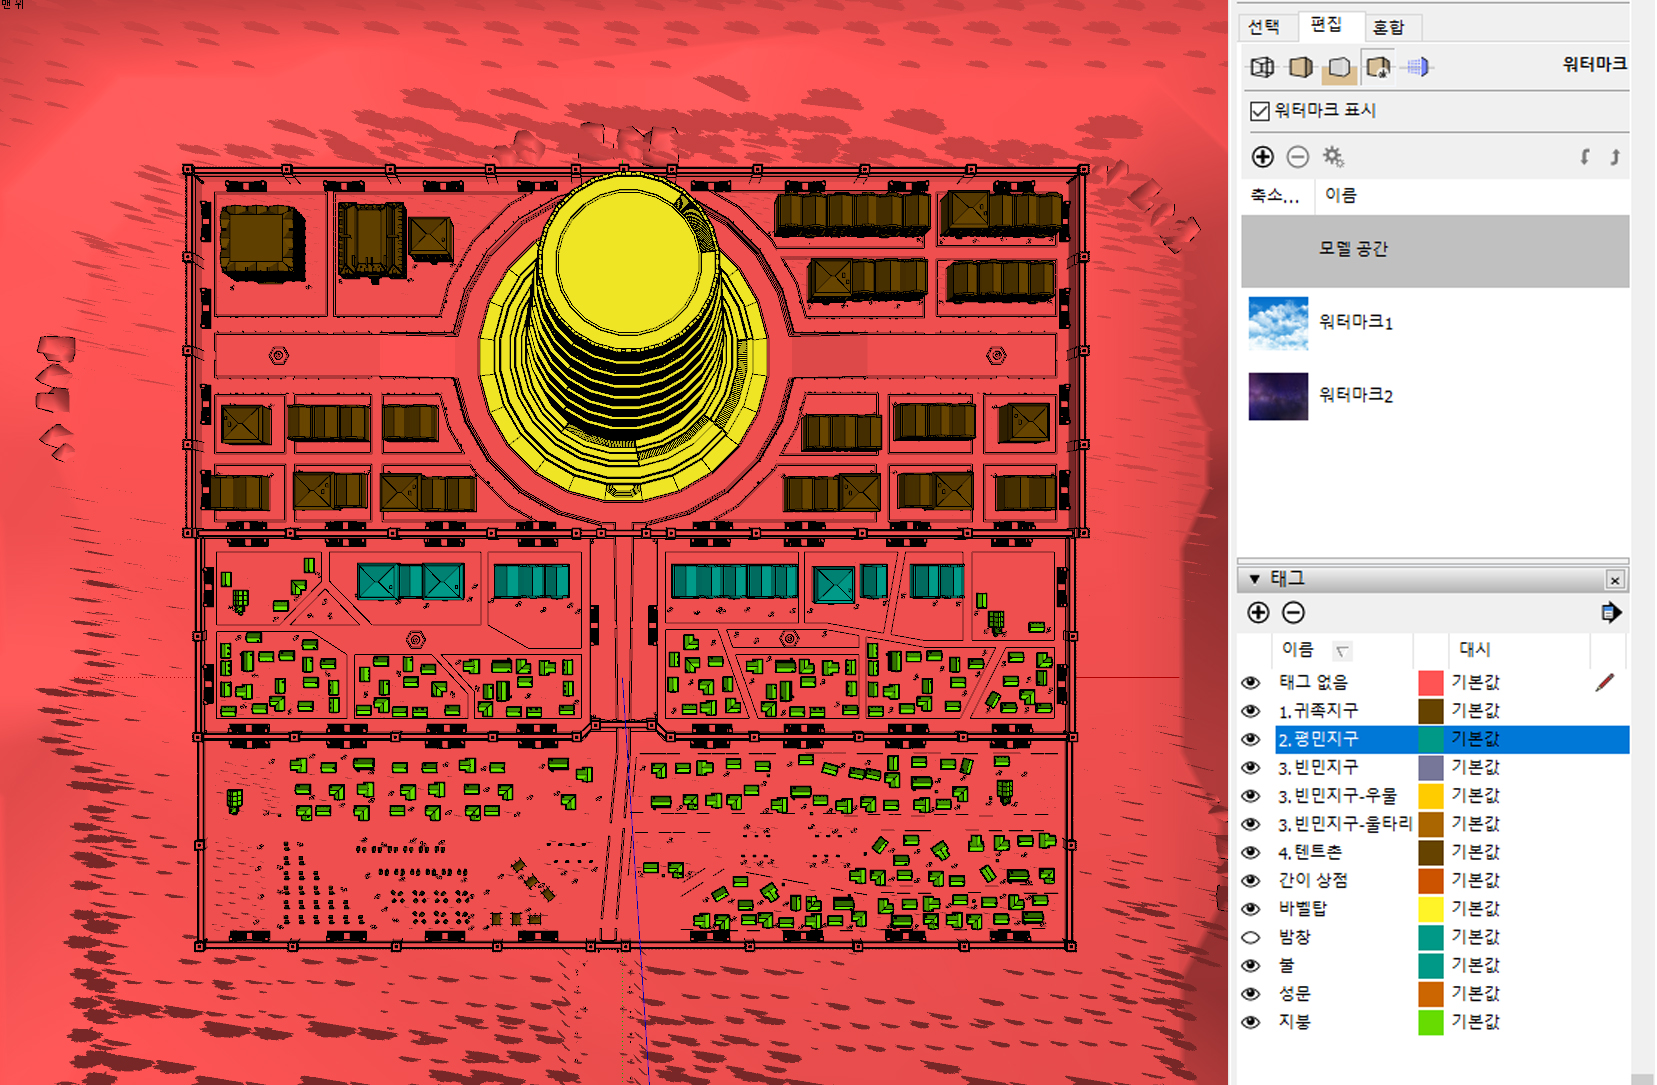Viewport: 1657px width, 1085px height.
Task: Select the Background settings style icon
Action: (x=1339, y=67)
